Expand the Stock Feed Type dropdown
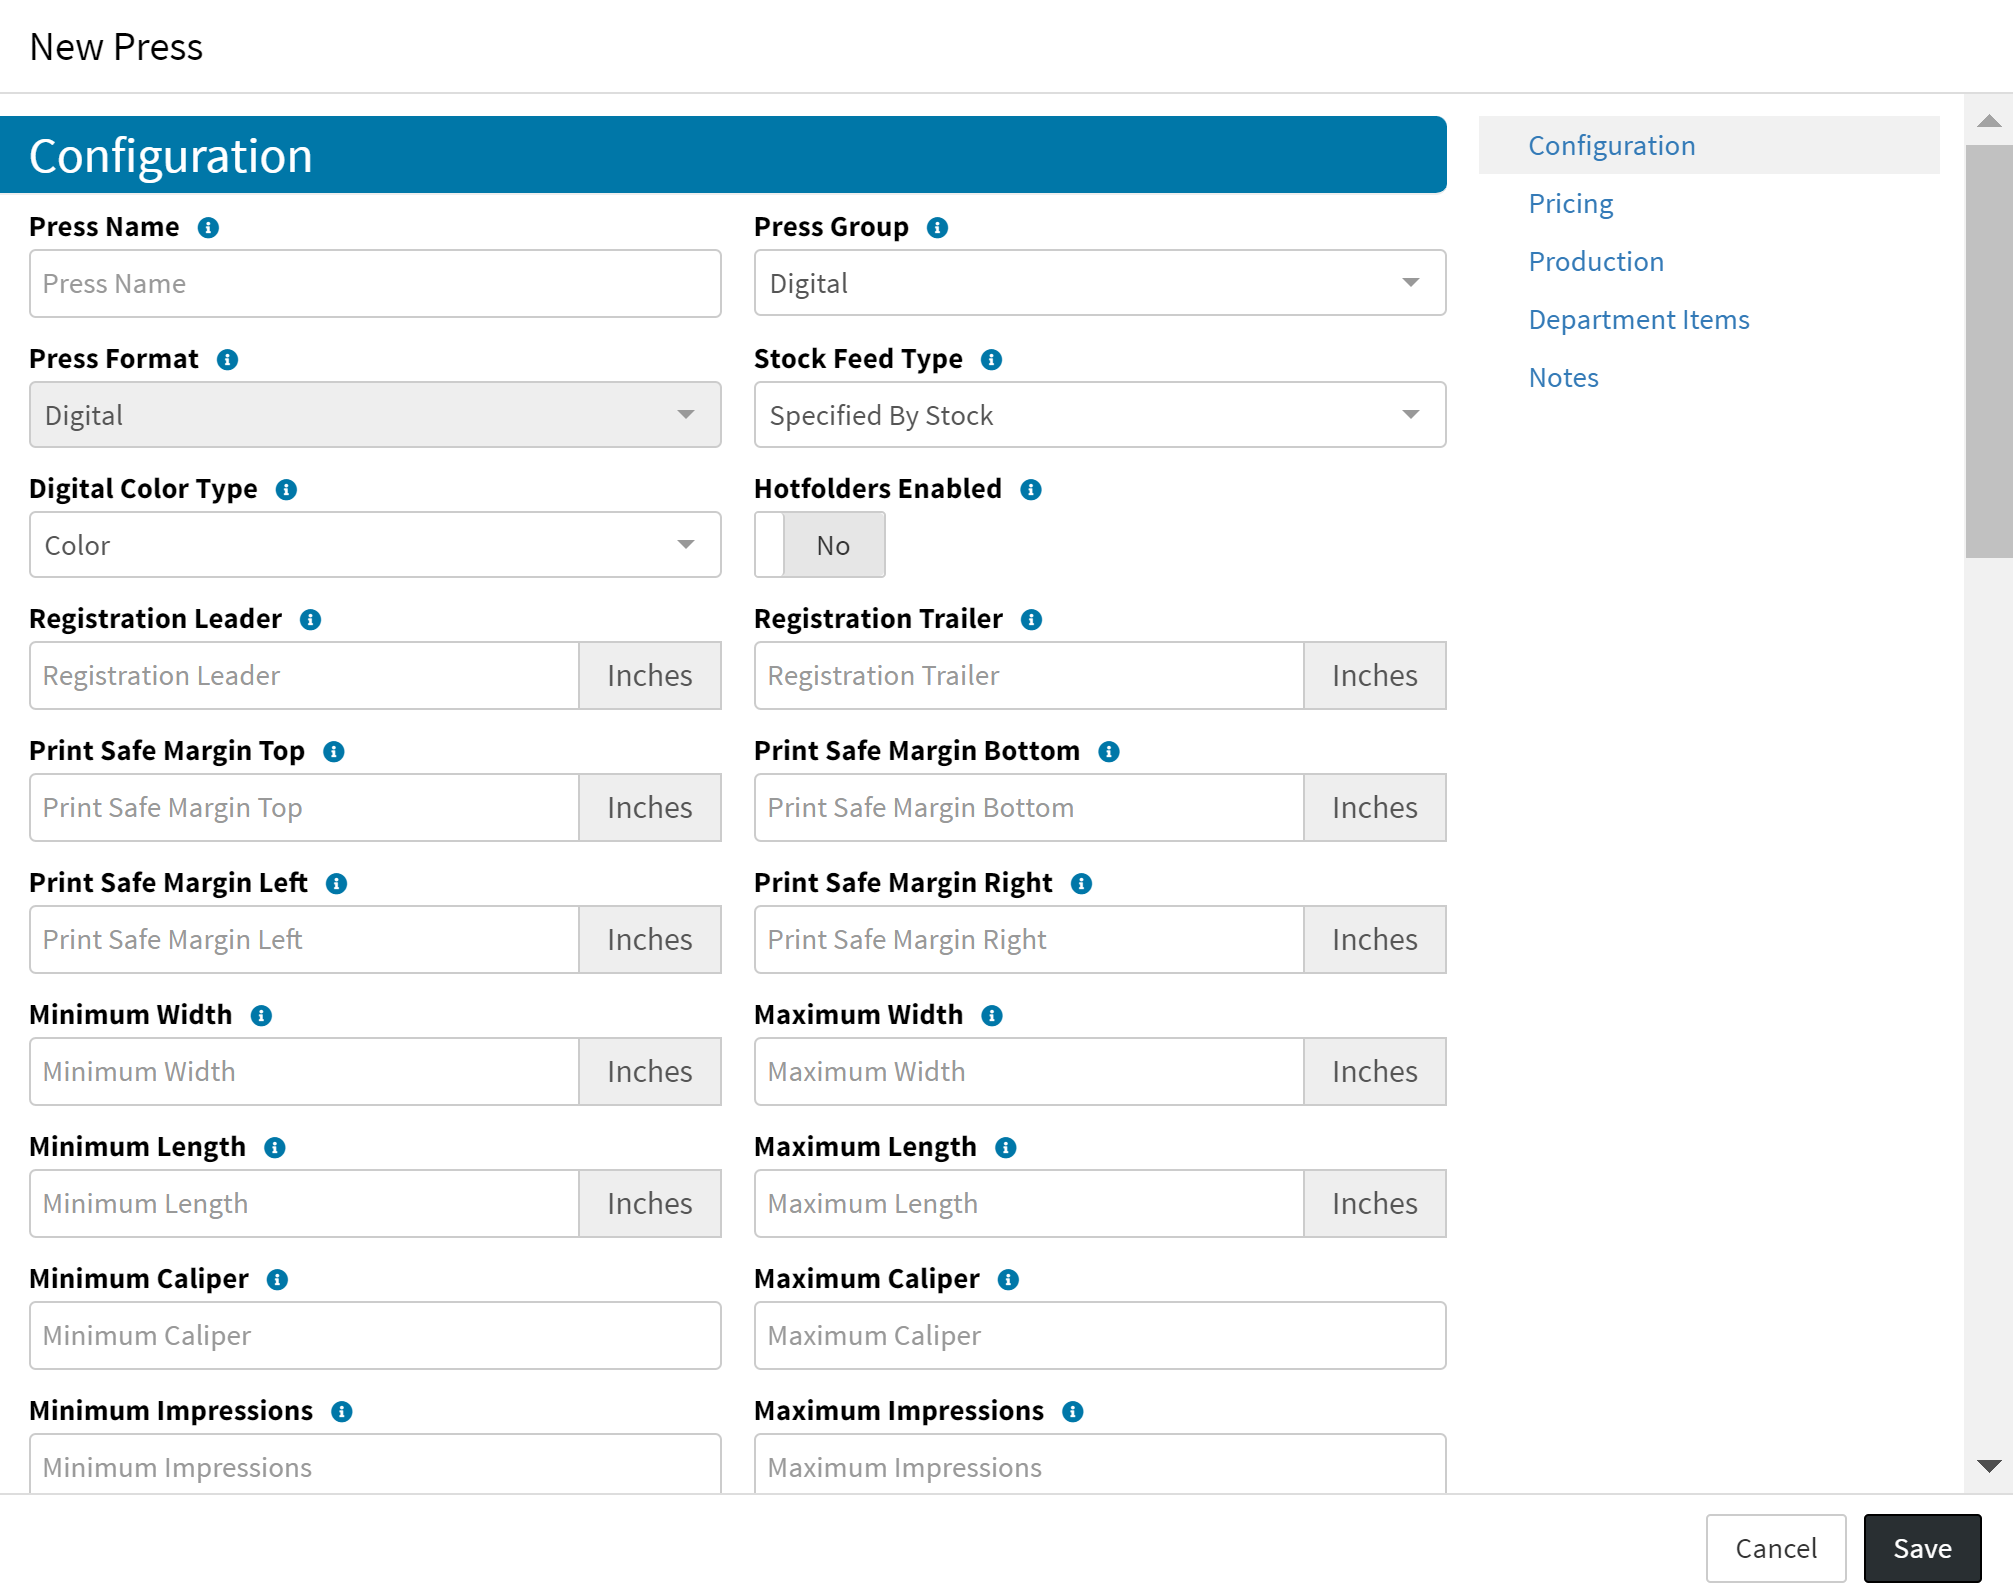 tap(1099, 415)
